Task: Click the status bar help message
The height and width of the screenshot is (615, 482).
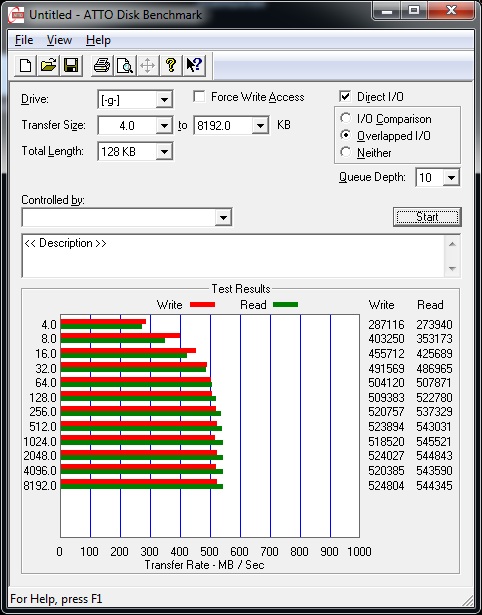Action: click(56, 599)
